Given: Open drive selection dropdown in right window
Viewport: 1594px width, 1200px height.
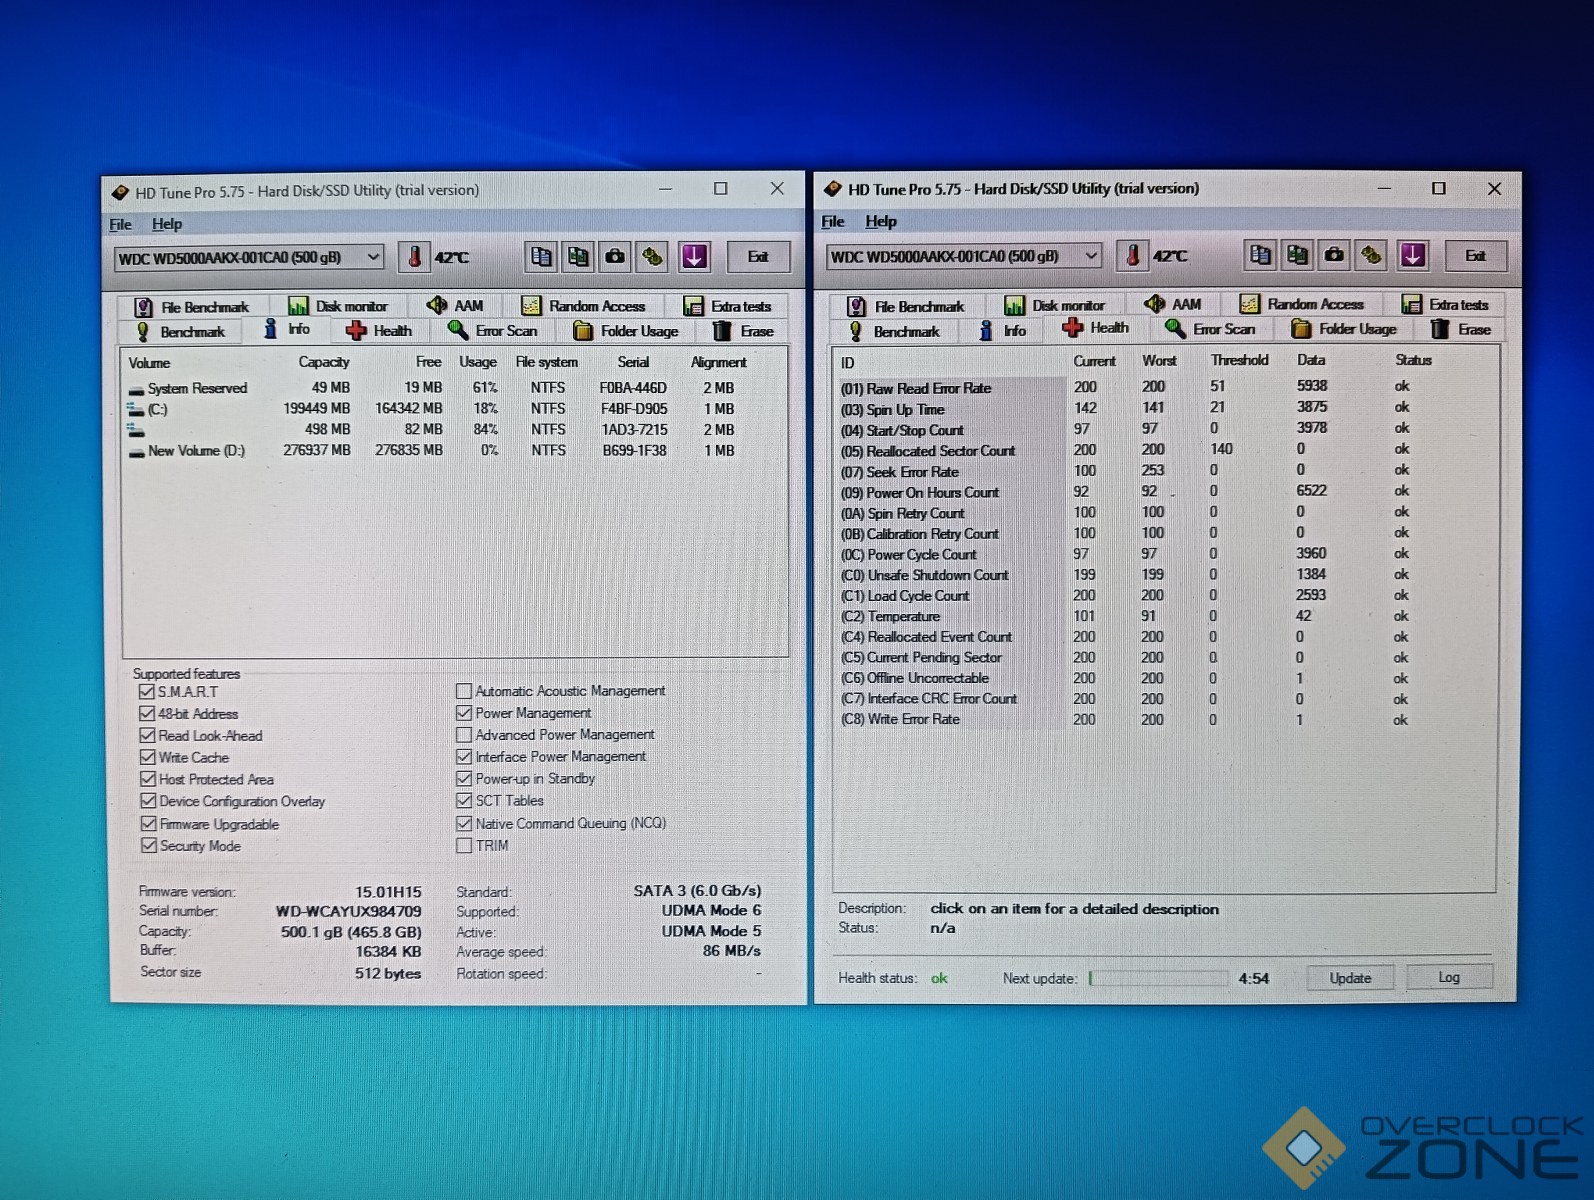Looking at the screenshot, I should click(965, 256).
